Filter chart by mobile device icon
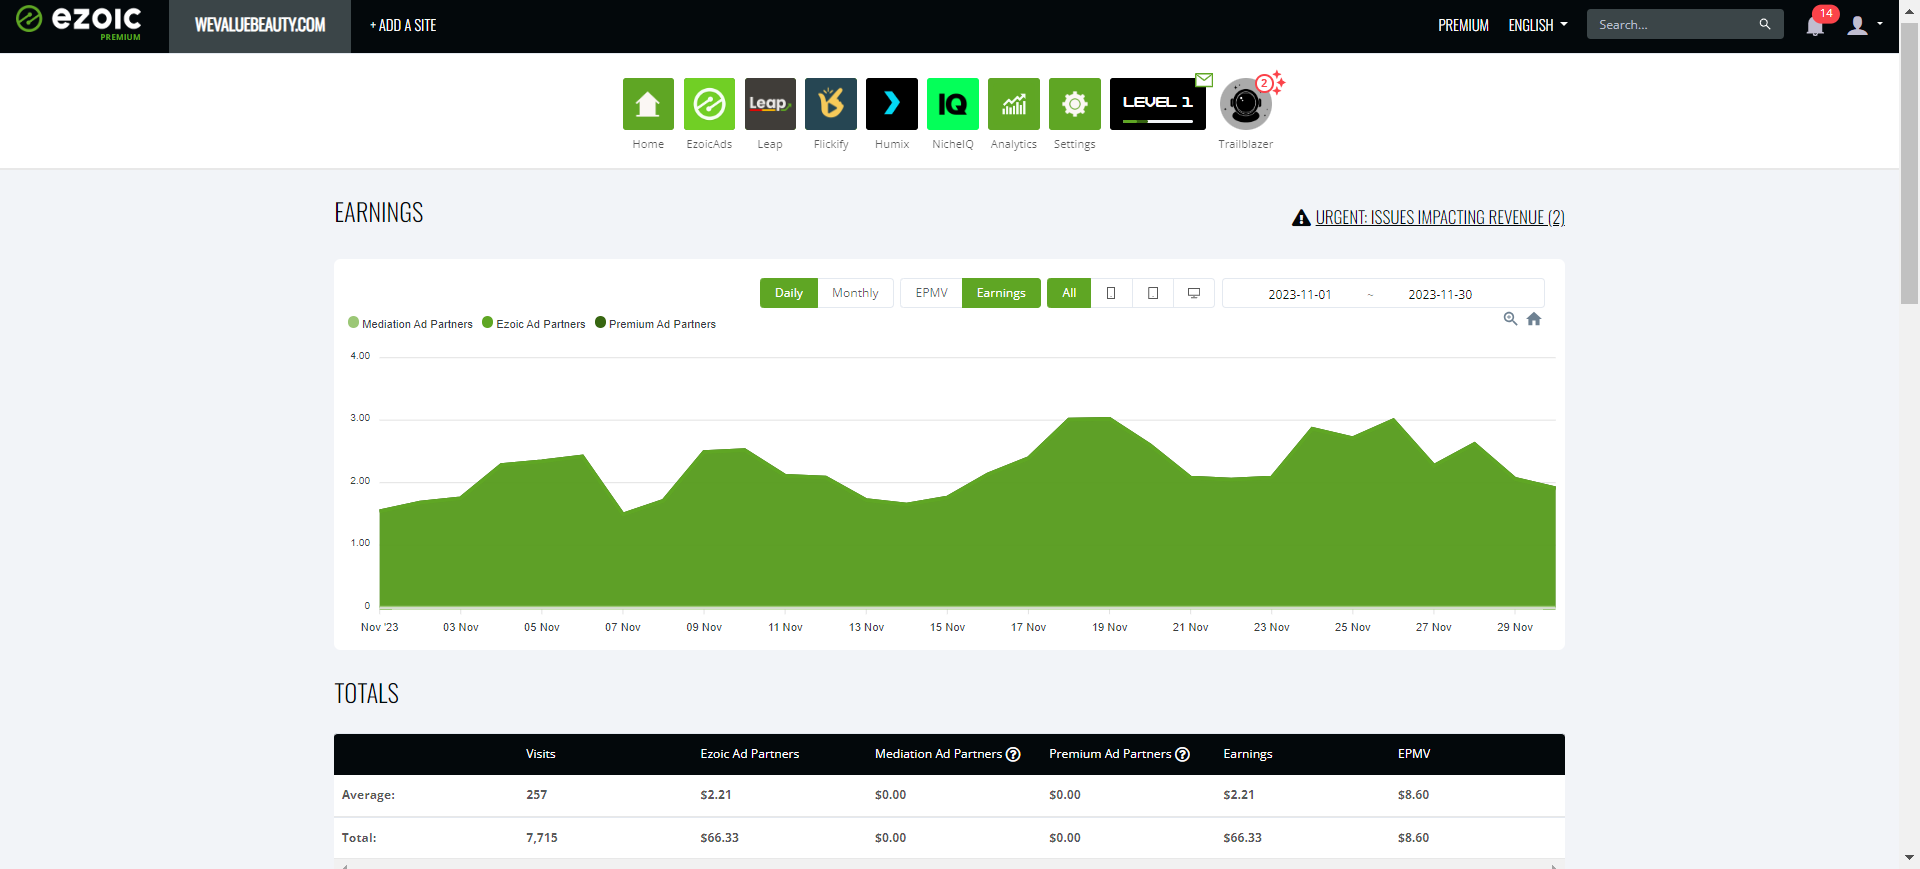 pyautogui.click(x=1111, y=293)
